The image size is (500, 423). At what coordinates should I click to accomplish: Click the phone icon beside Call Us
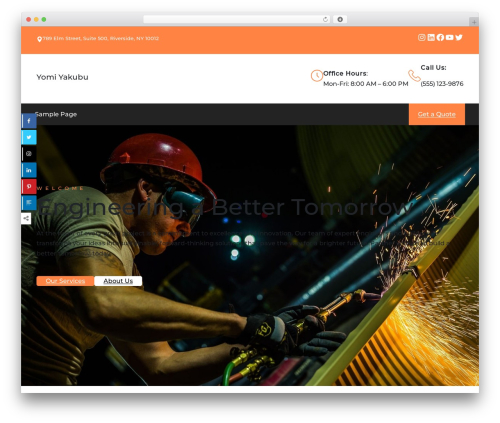pyautogui.click(x=414, y=76)
